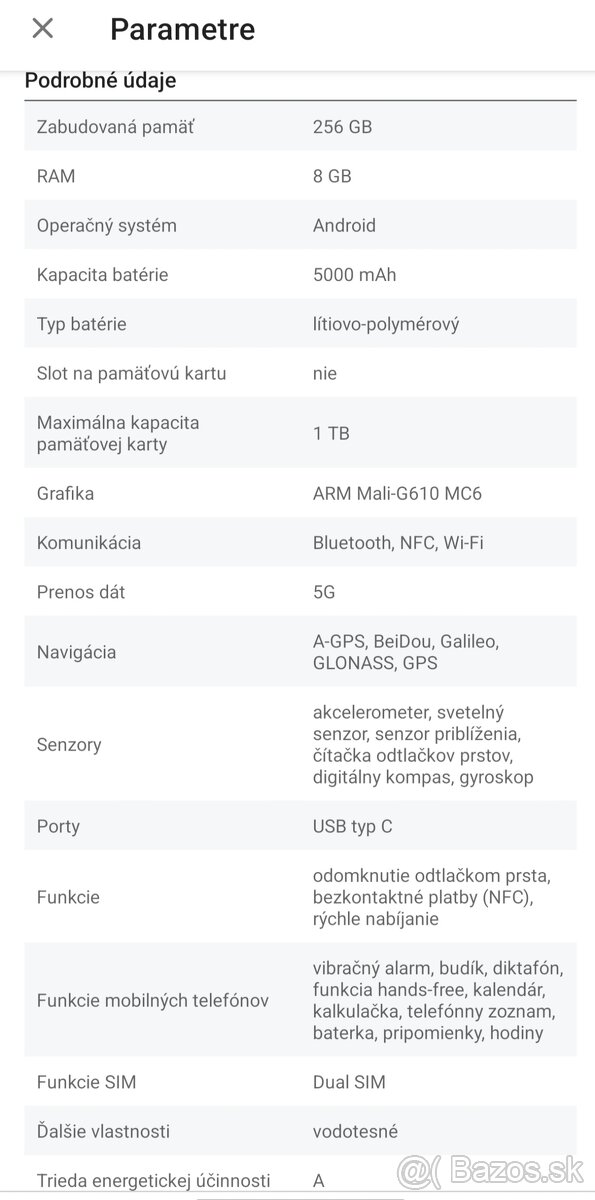The width and height of the screenshot is (595, 1200).
Task: Click the 5000 mAh battery value
Action: 355,274
